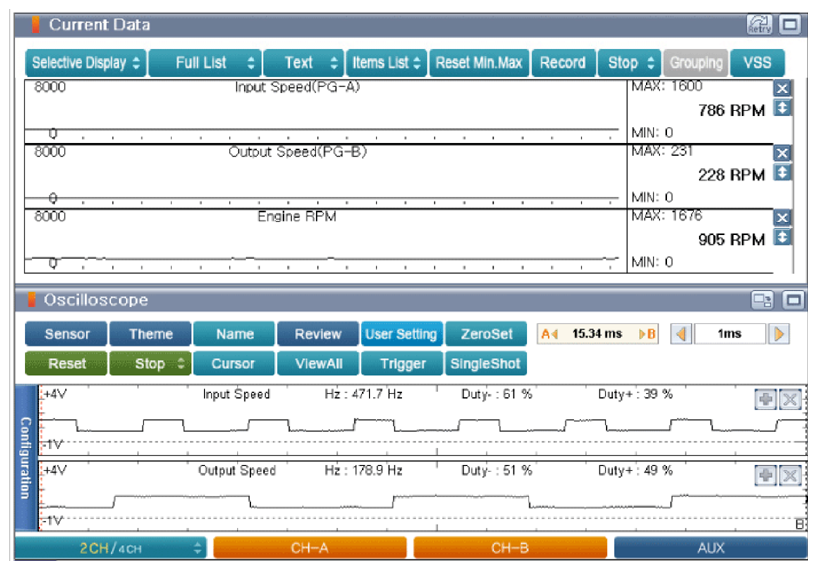Close the Output Speed(PG-B) graph row
This screenshot has width=817, height=570.
(782, 153)
